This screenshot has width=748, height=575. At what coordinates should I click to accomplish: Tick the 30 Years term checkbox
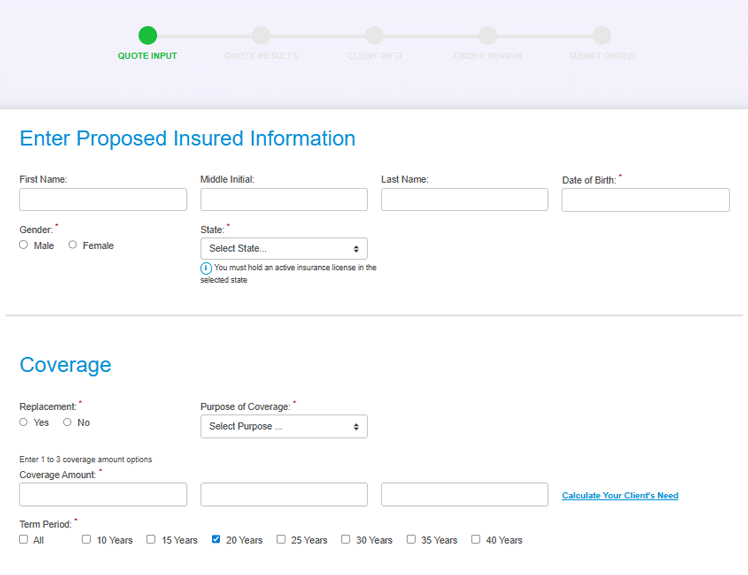346,540
